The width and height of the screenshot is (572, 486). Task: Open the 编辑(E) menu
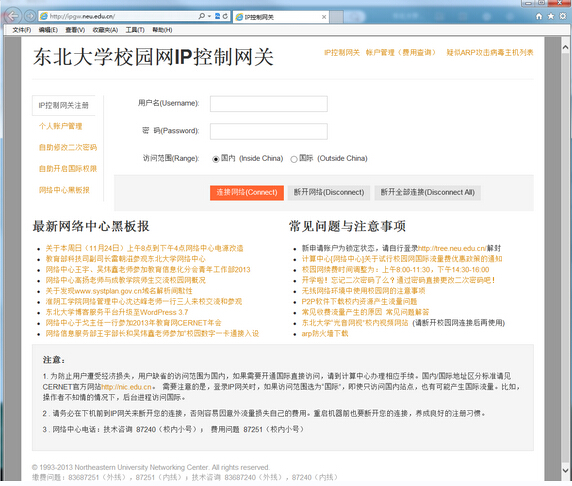coord(48,30)
